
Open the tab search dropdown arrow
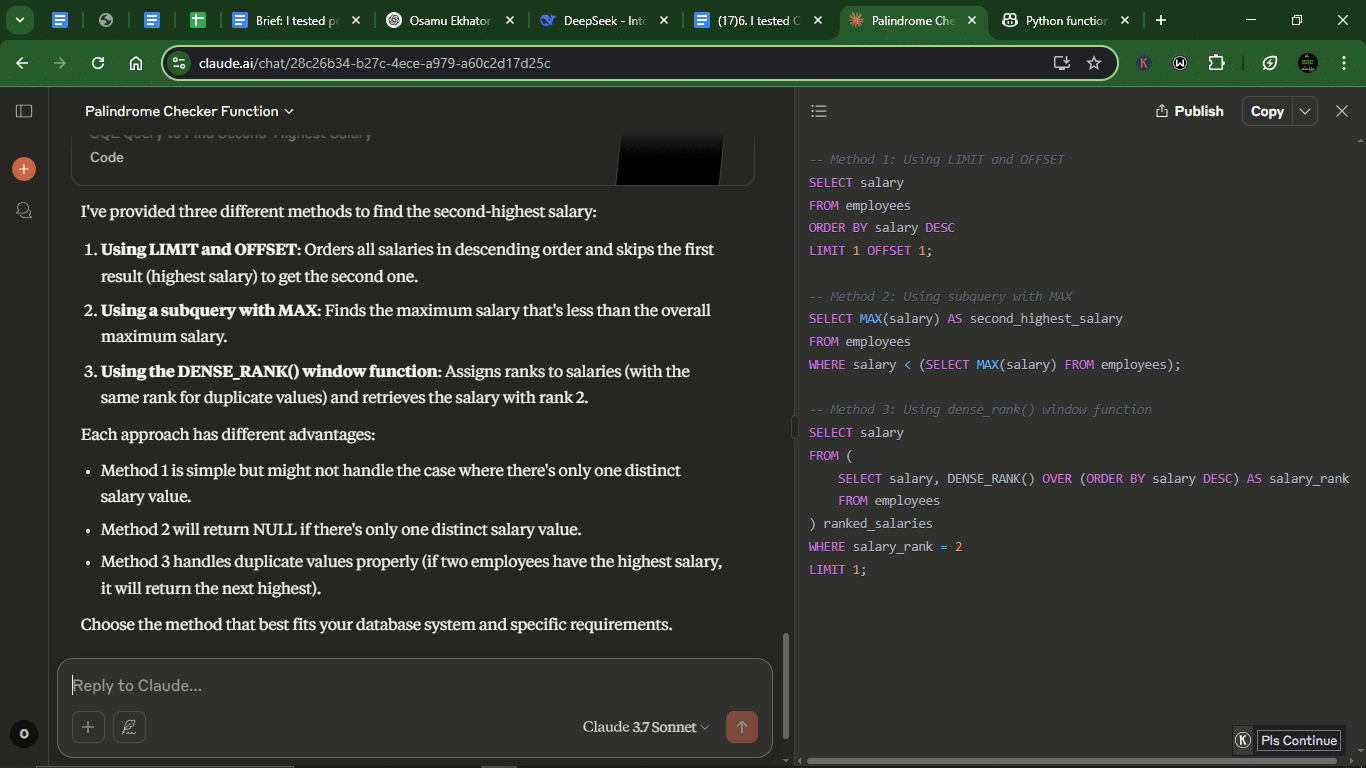(x=19, y=20)
